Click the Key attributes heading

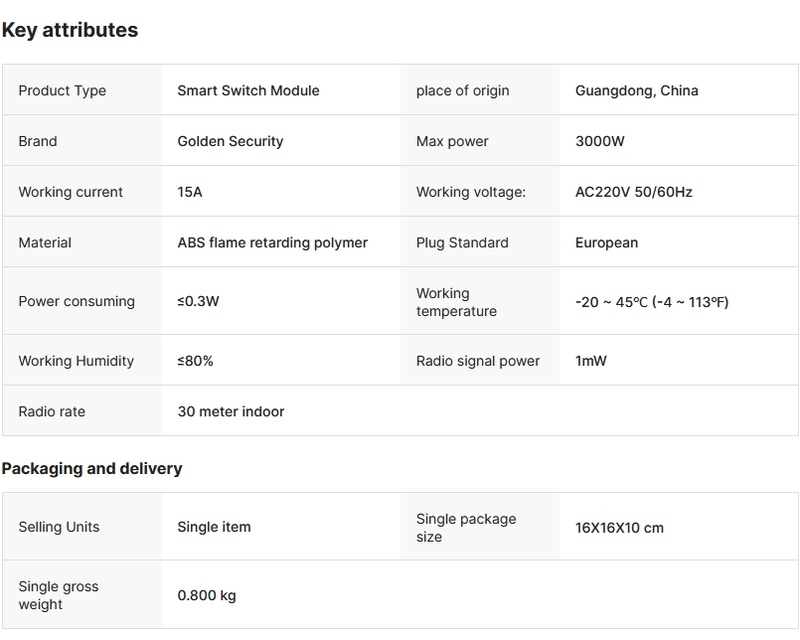[x=69, y=30]
